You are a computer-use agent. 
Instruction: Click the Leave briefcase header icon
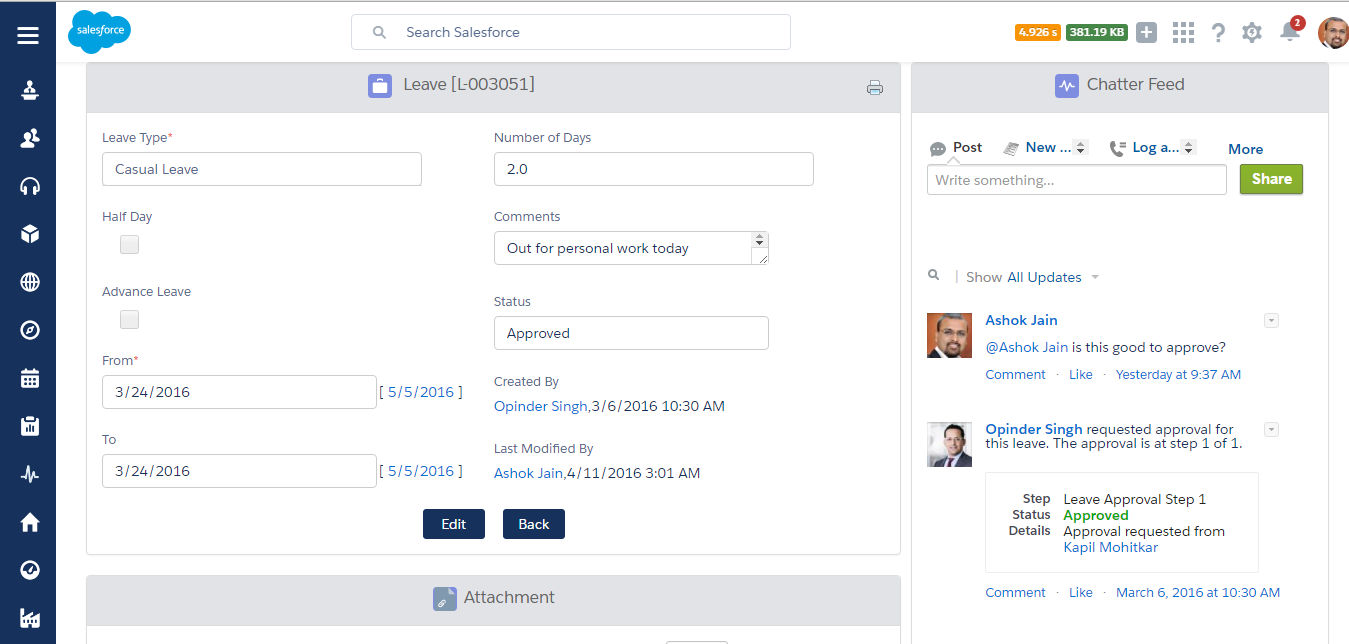[380, 86]
